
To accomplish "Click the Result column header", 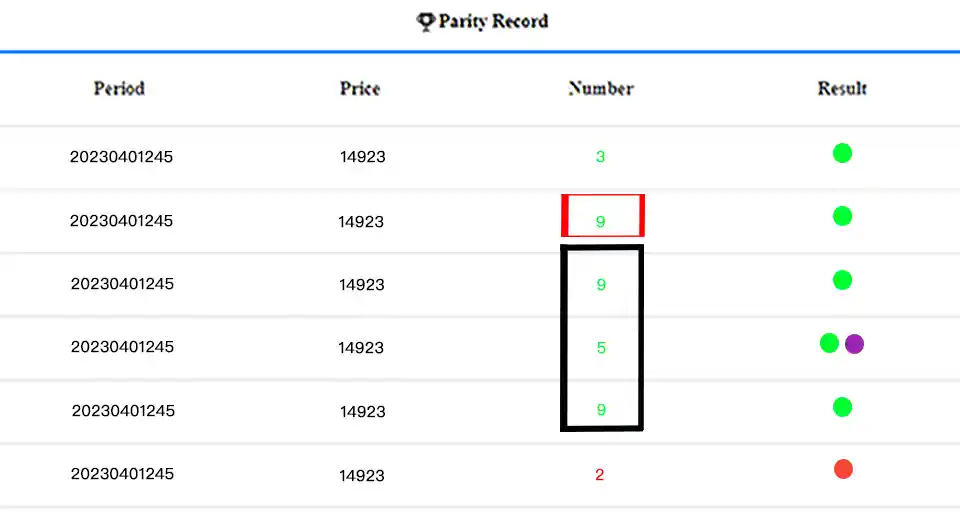I will (x=842, y=88).
